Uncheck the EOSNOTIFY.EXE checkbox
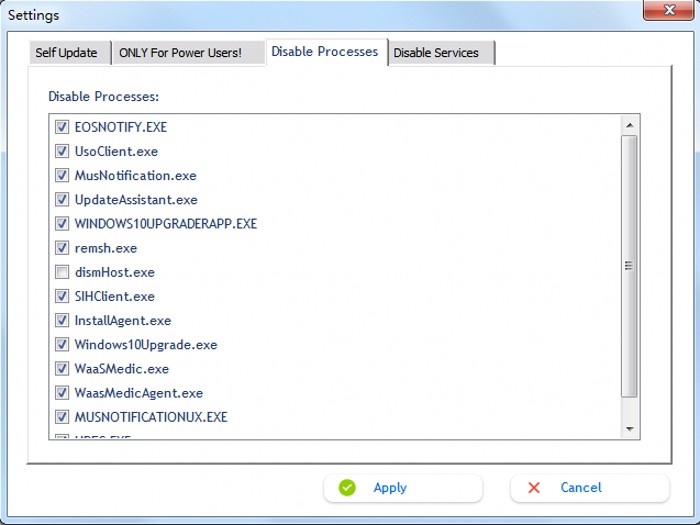This screenshot has height=525, width=700. [62, 127]
